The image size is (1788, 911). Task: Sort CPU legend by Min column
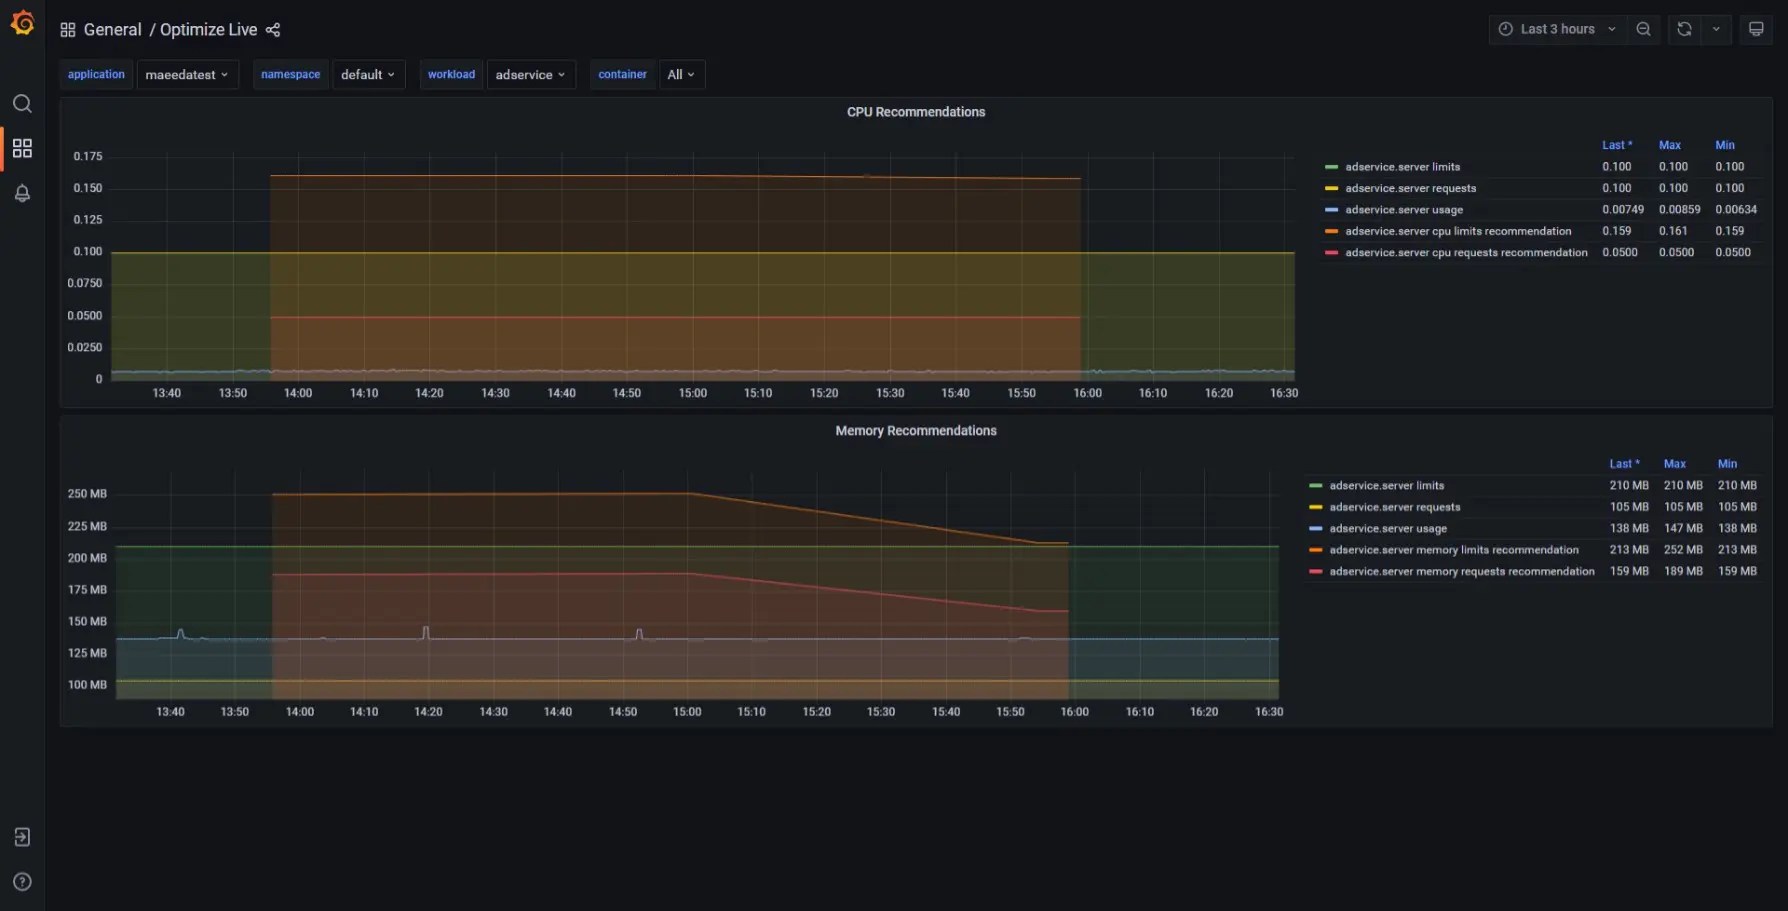tap(1725, 145)
